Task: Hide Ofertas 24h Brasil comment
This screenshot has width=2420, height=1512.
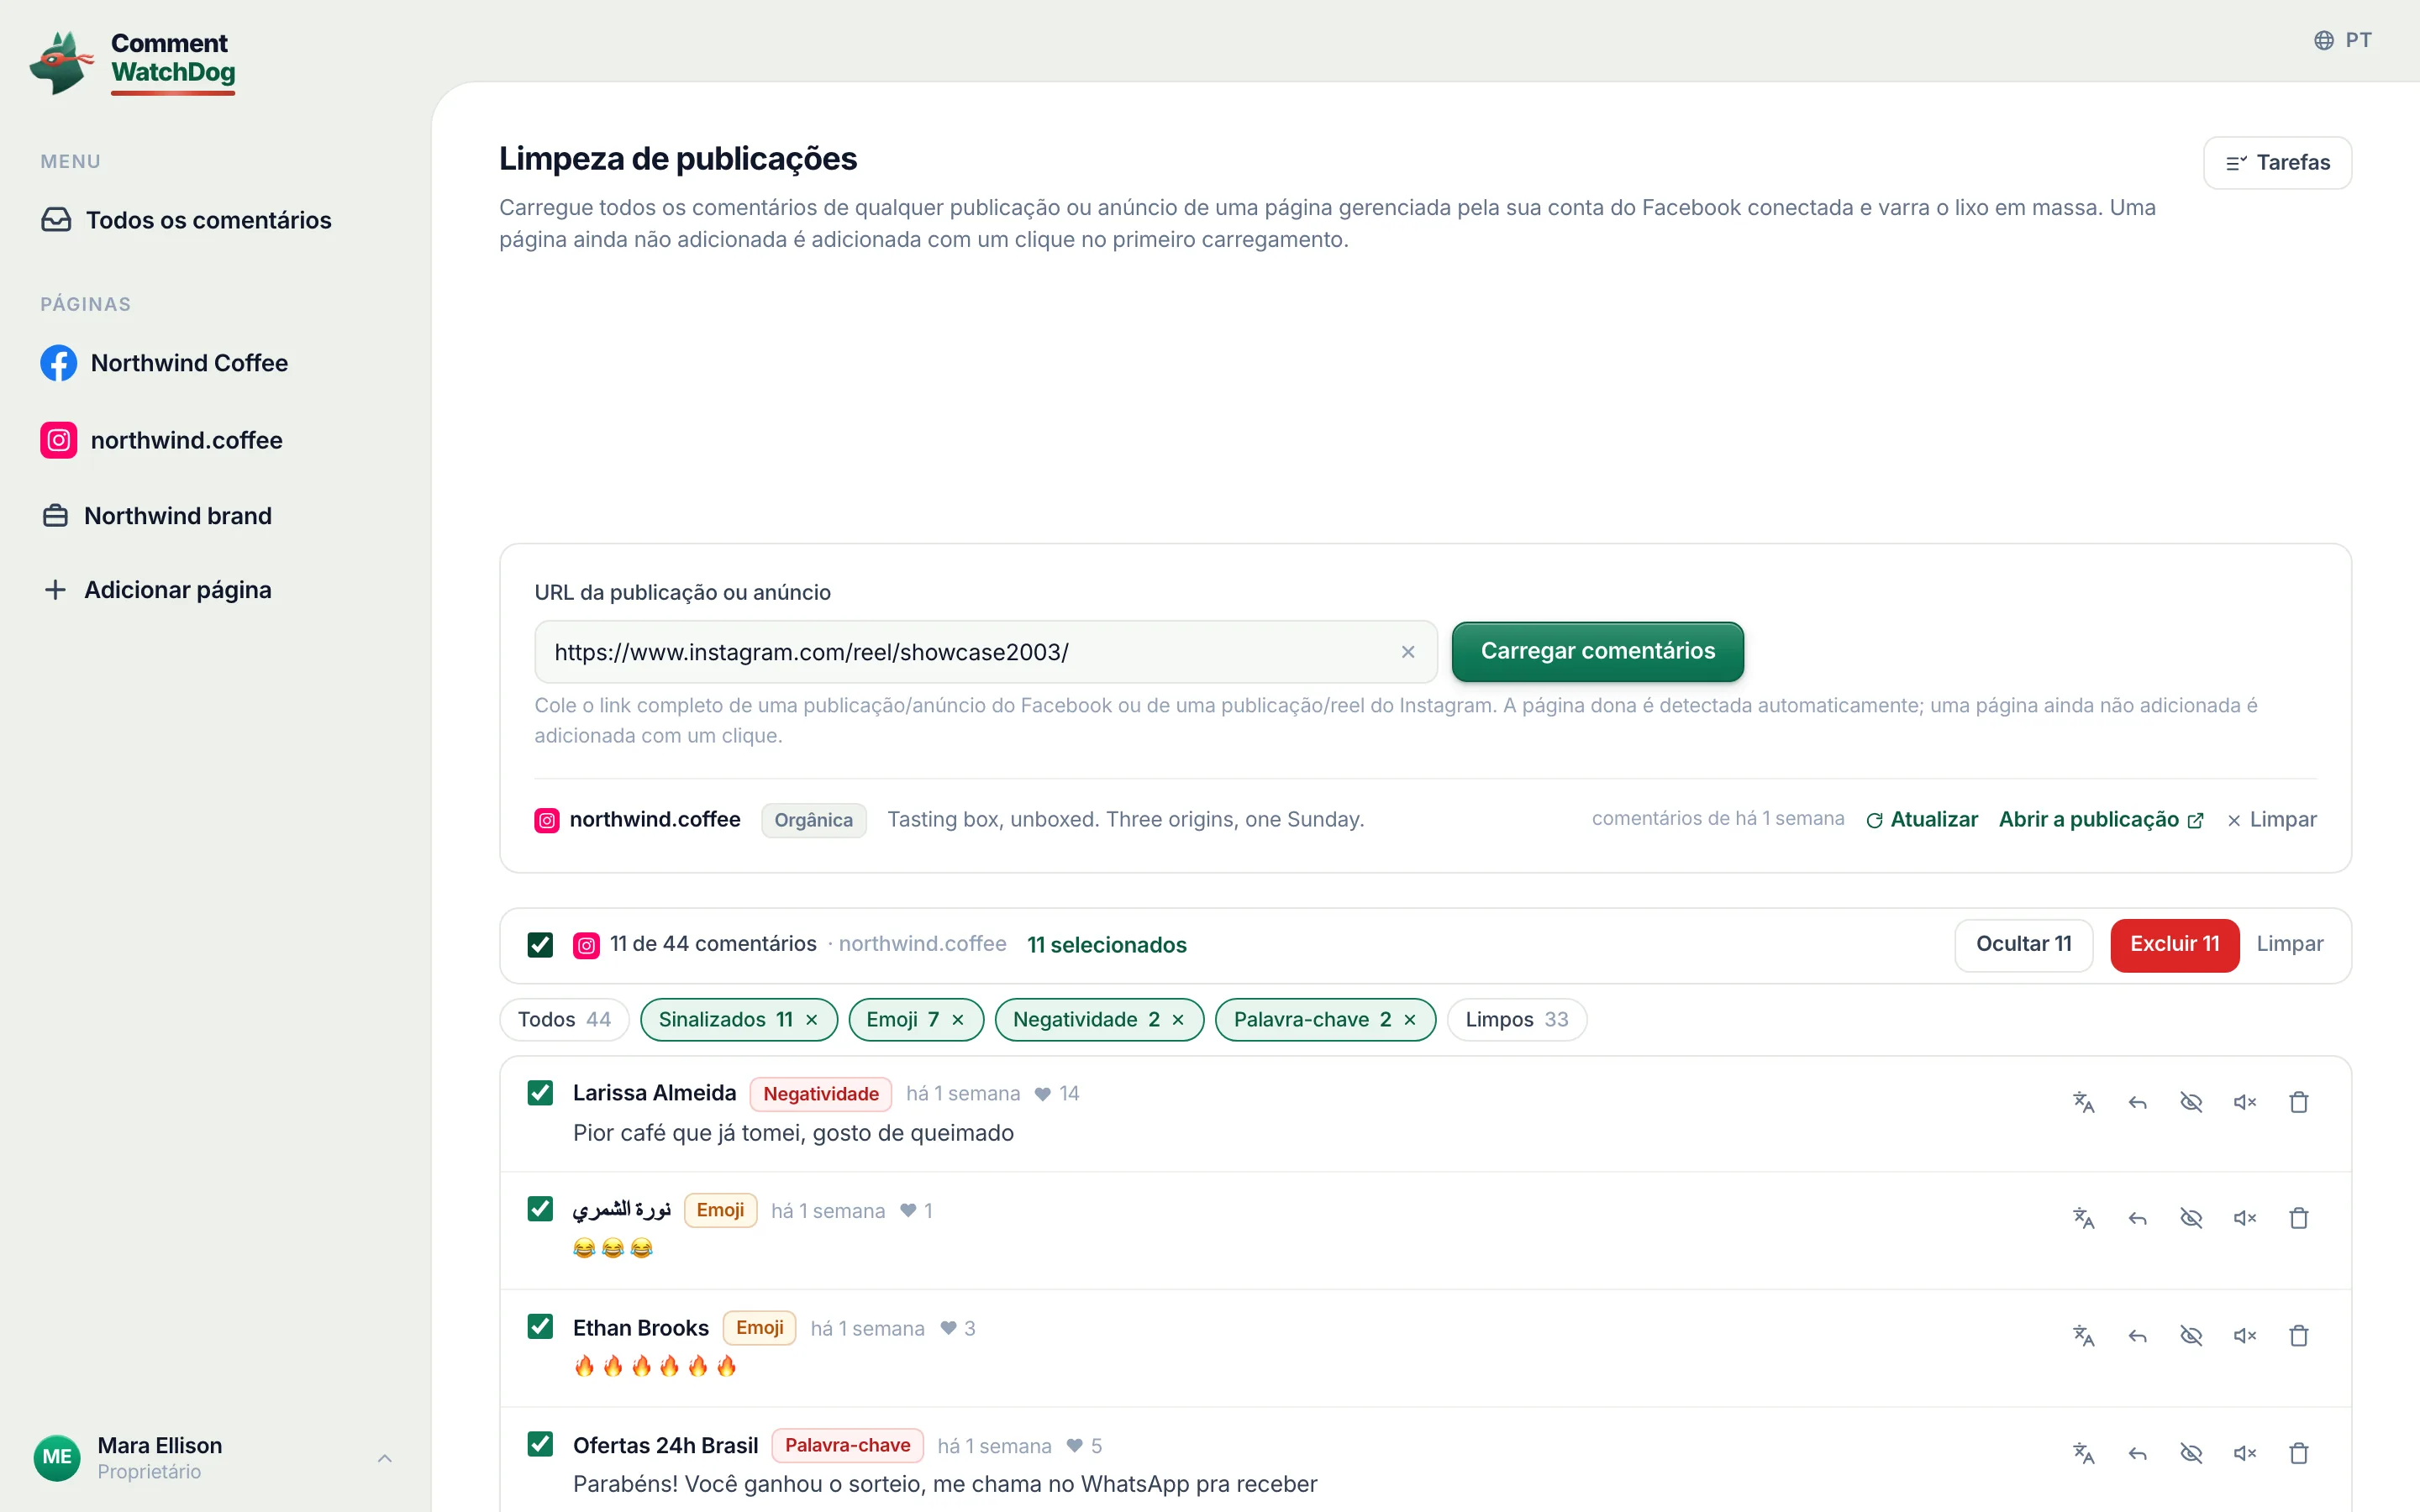Action: coord(2191,1453)
